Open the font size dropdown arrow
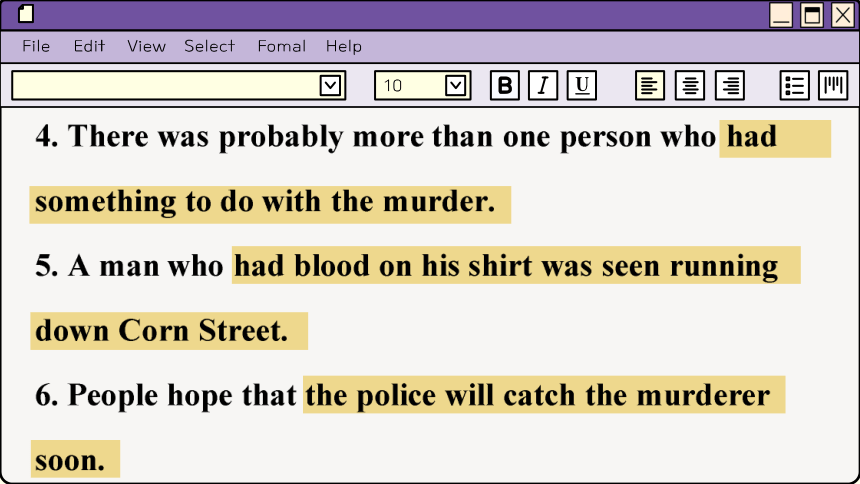Screen dimensions: 860x484 (455, 86)
